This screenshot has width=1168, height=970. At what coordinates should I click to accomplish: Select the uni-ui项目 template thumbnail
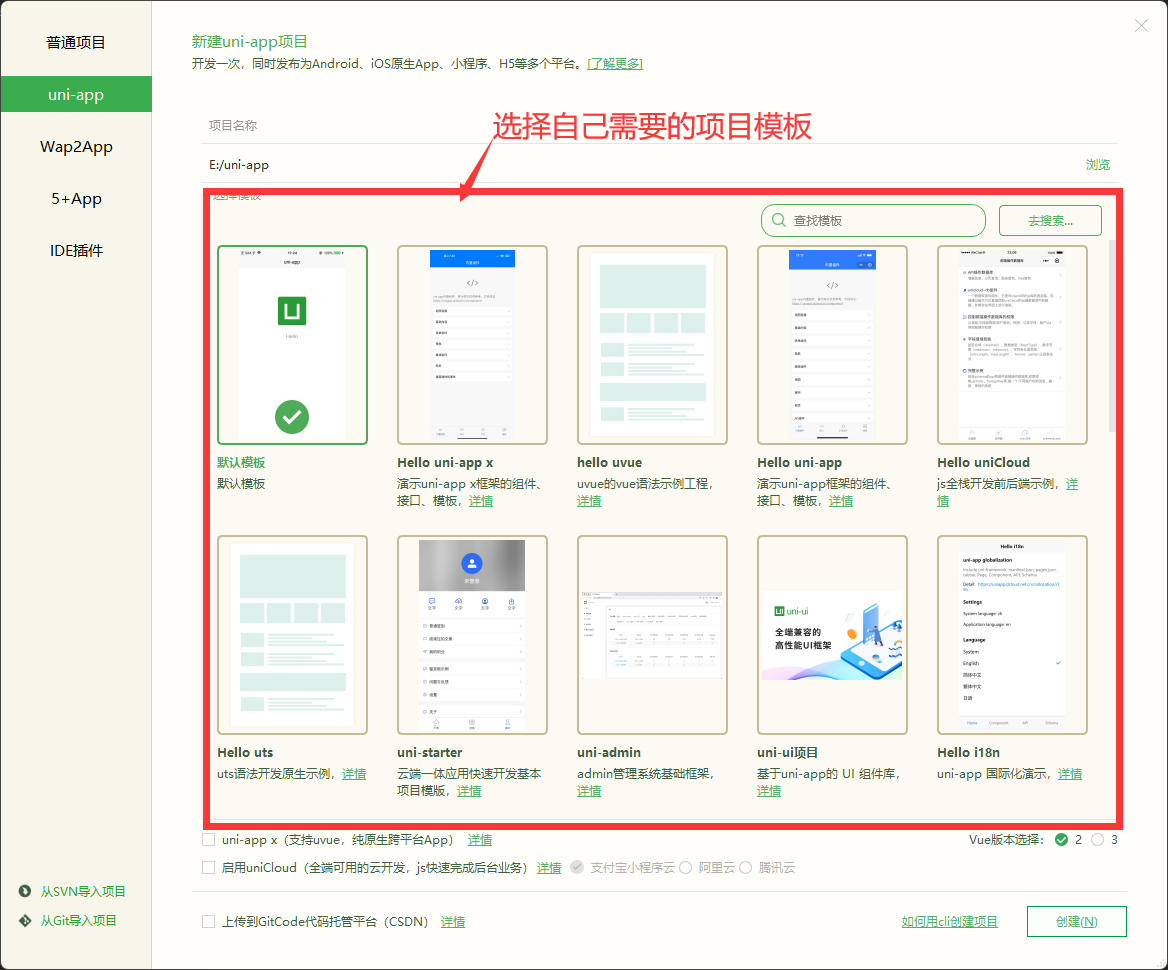[832, 634]
